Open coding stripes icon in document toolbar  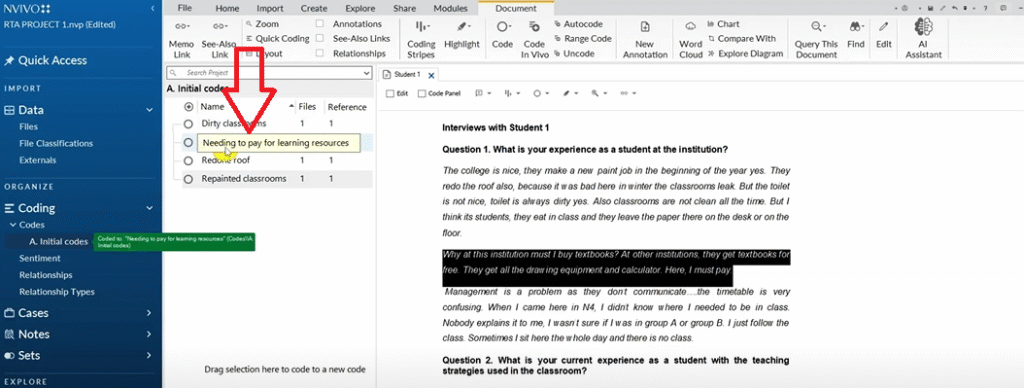point(511,93)
